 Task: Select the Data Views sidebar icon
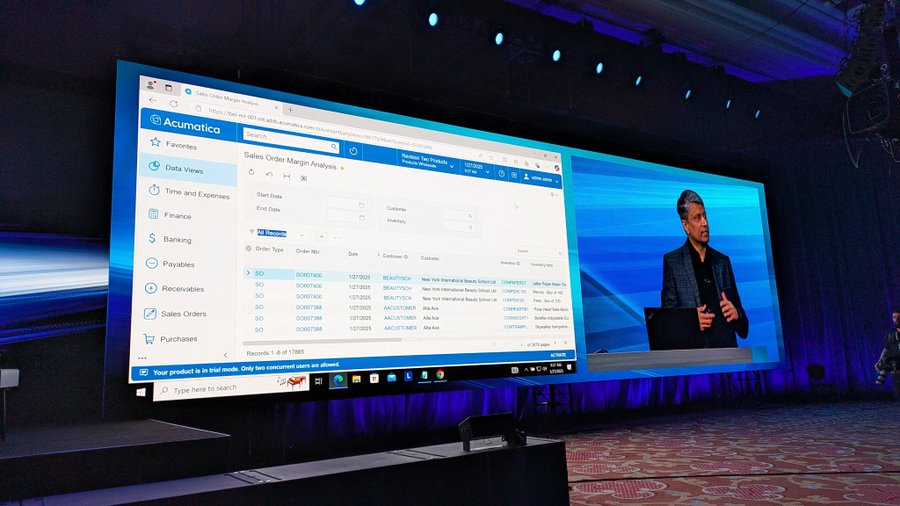point(154,168)
